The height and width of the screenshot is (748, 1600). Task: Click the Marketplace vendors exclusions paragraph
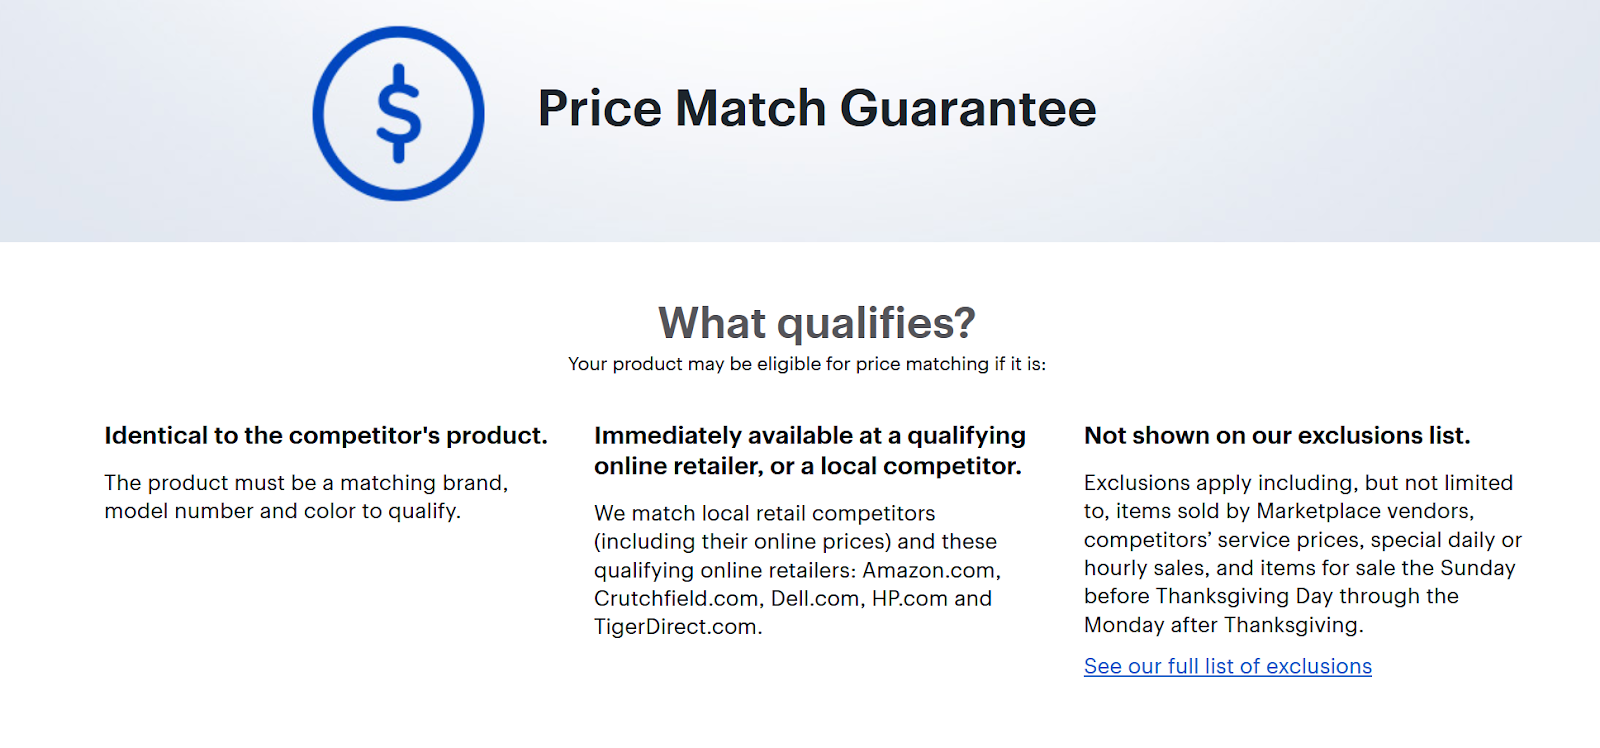point(1303,554)
